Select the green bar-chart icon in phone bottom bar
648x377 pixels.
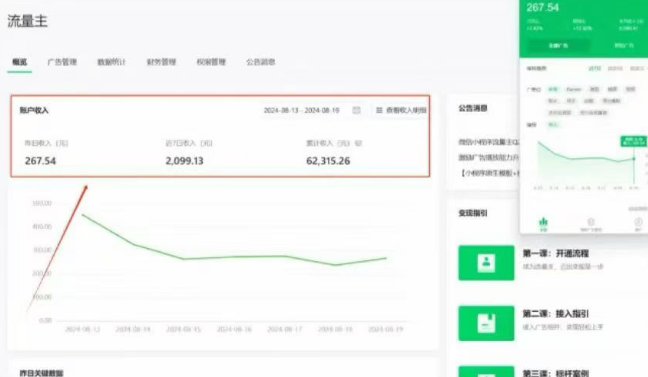pos(543,223)
